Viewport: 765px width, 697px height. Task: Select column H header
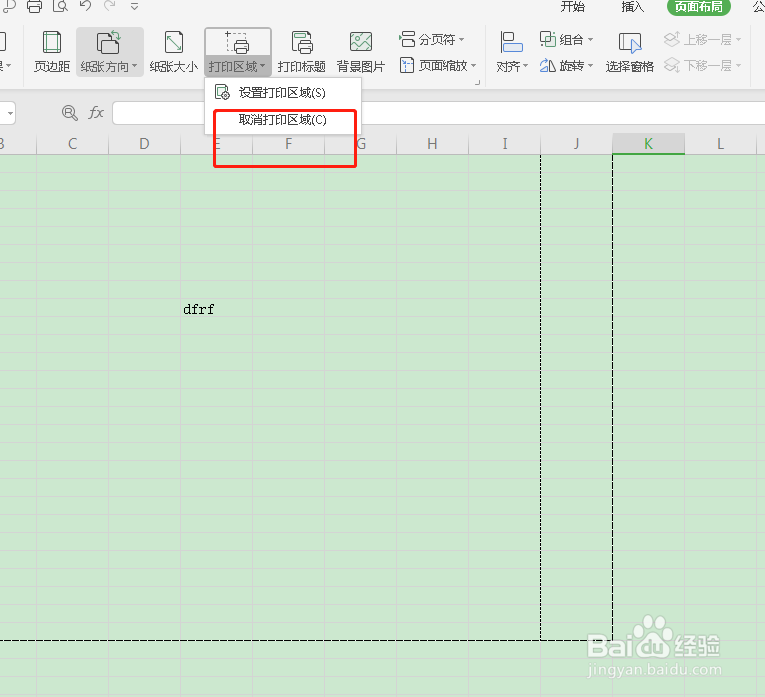click(x=432, y=144)
